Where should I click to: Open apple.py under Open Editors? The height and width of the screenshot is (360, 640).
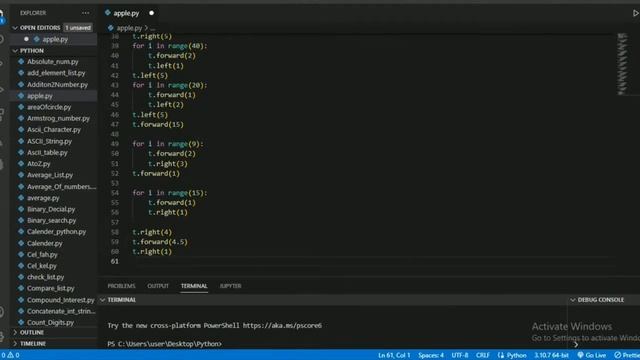click(x=54, y=39)
